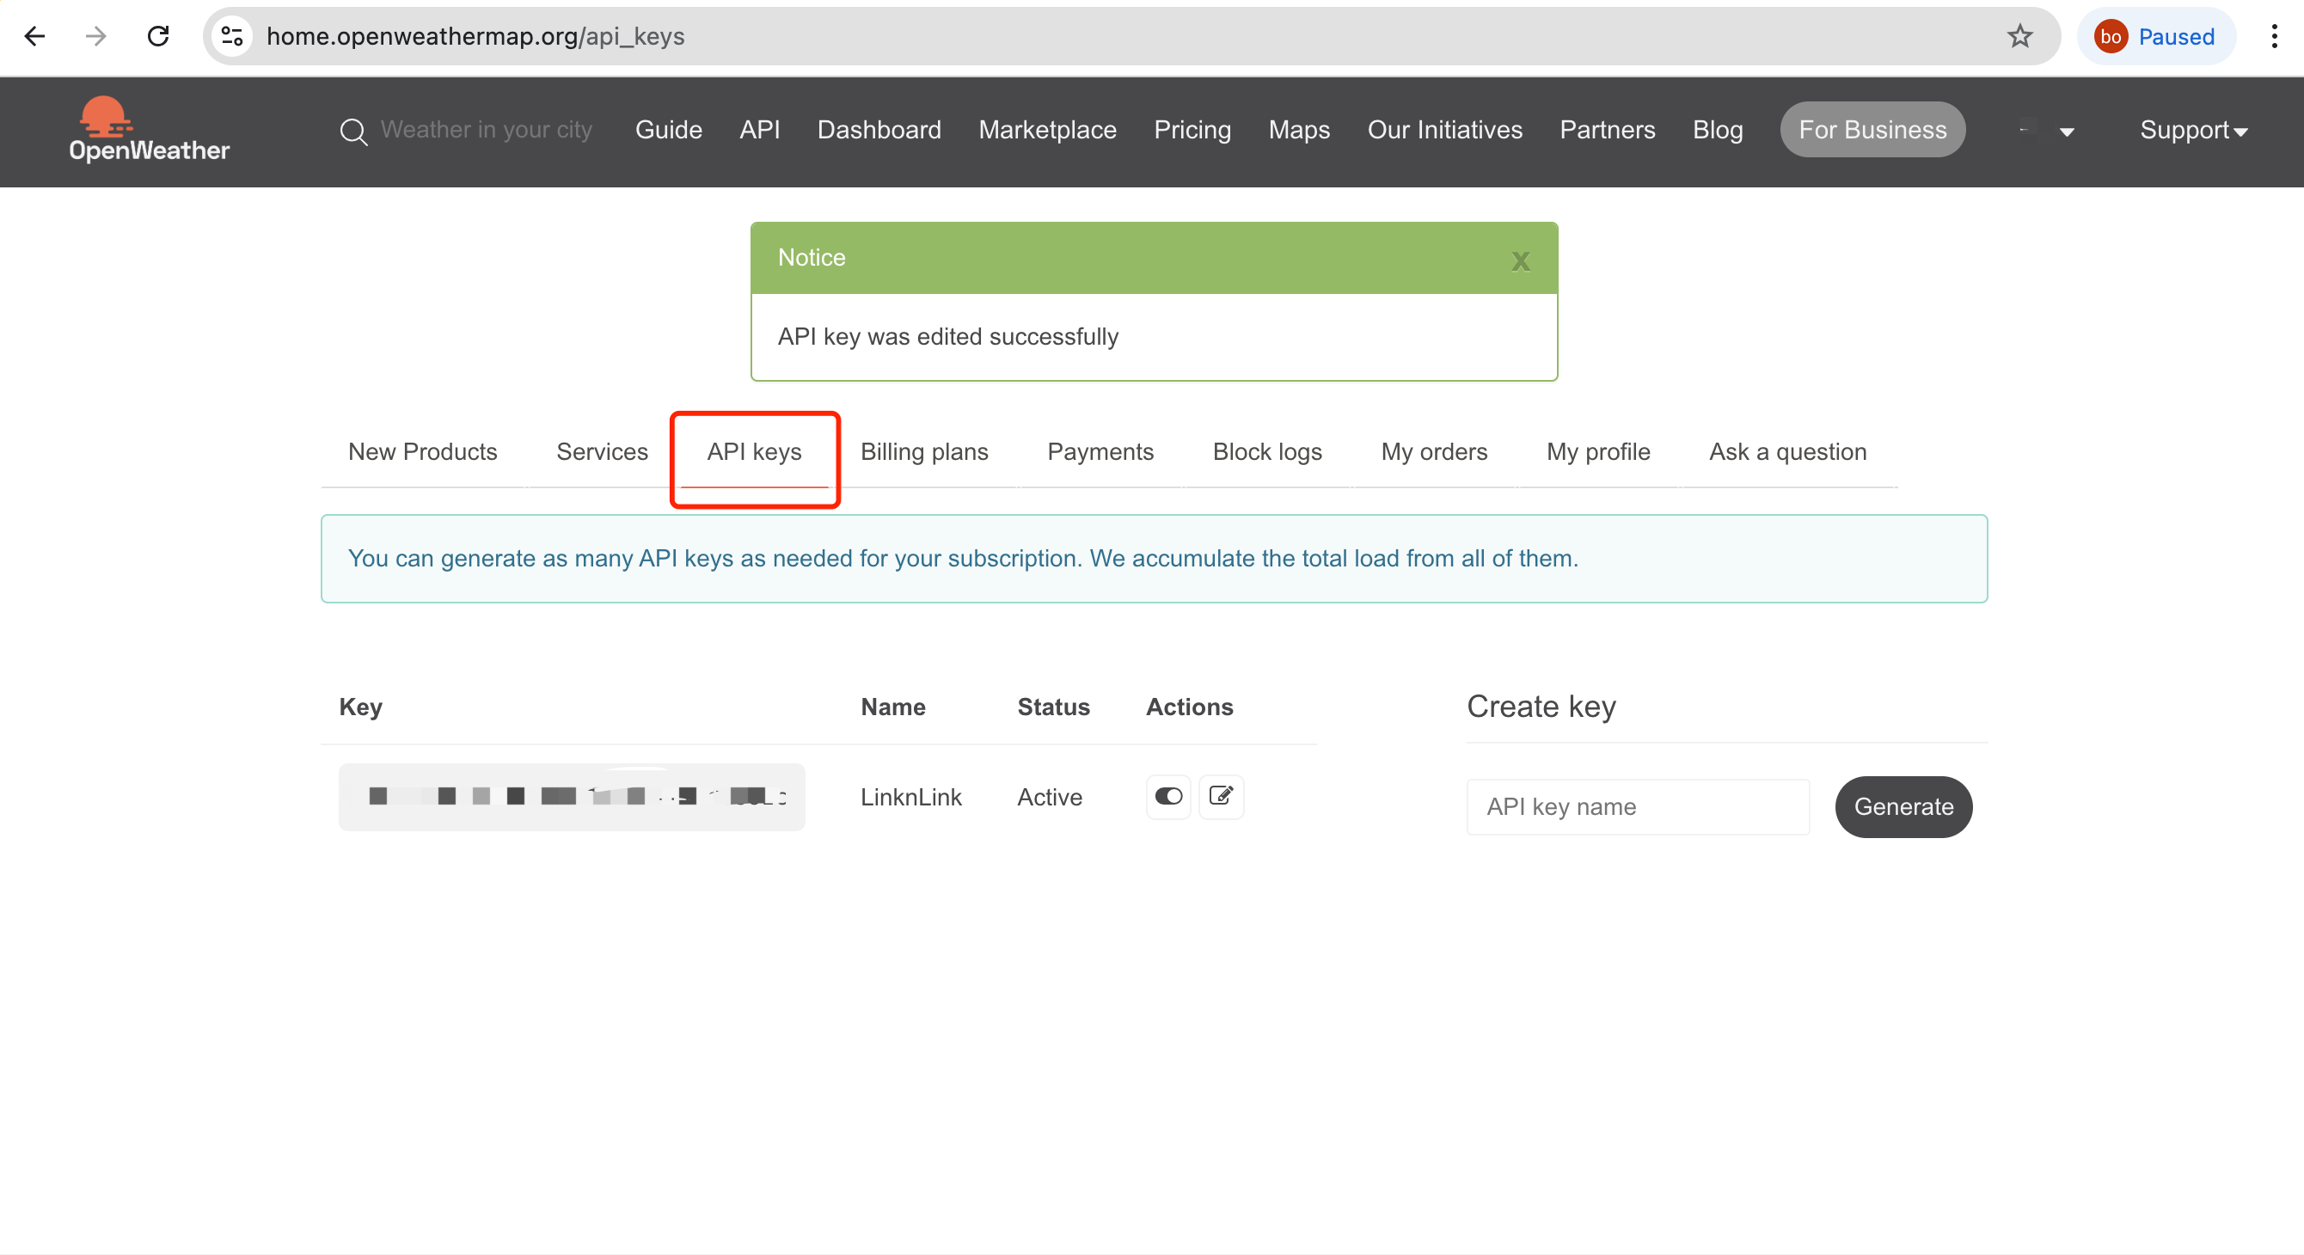
Task: Close the Notice banner
Action: [x=1520, y=261]
